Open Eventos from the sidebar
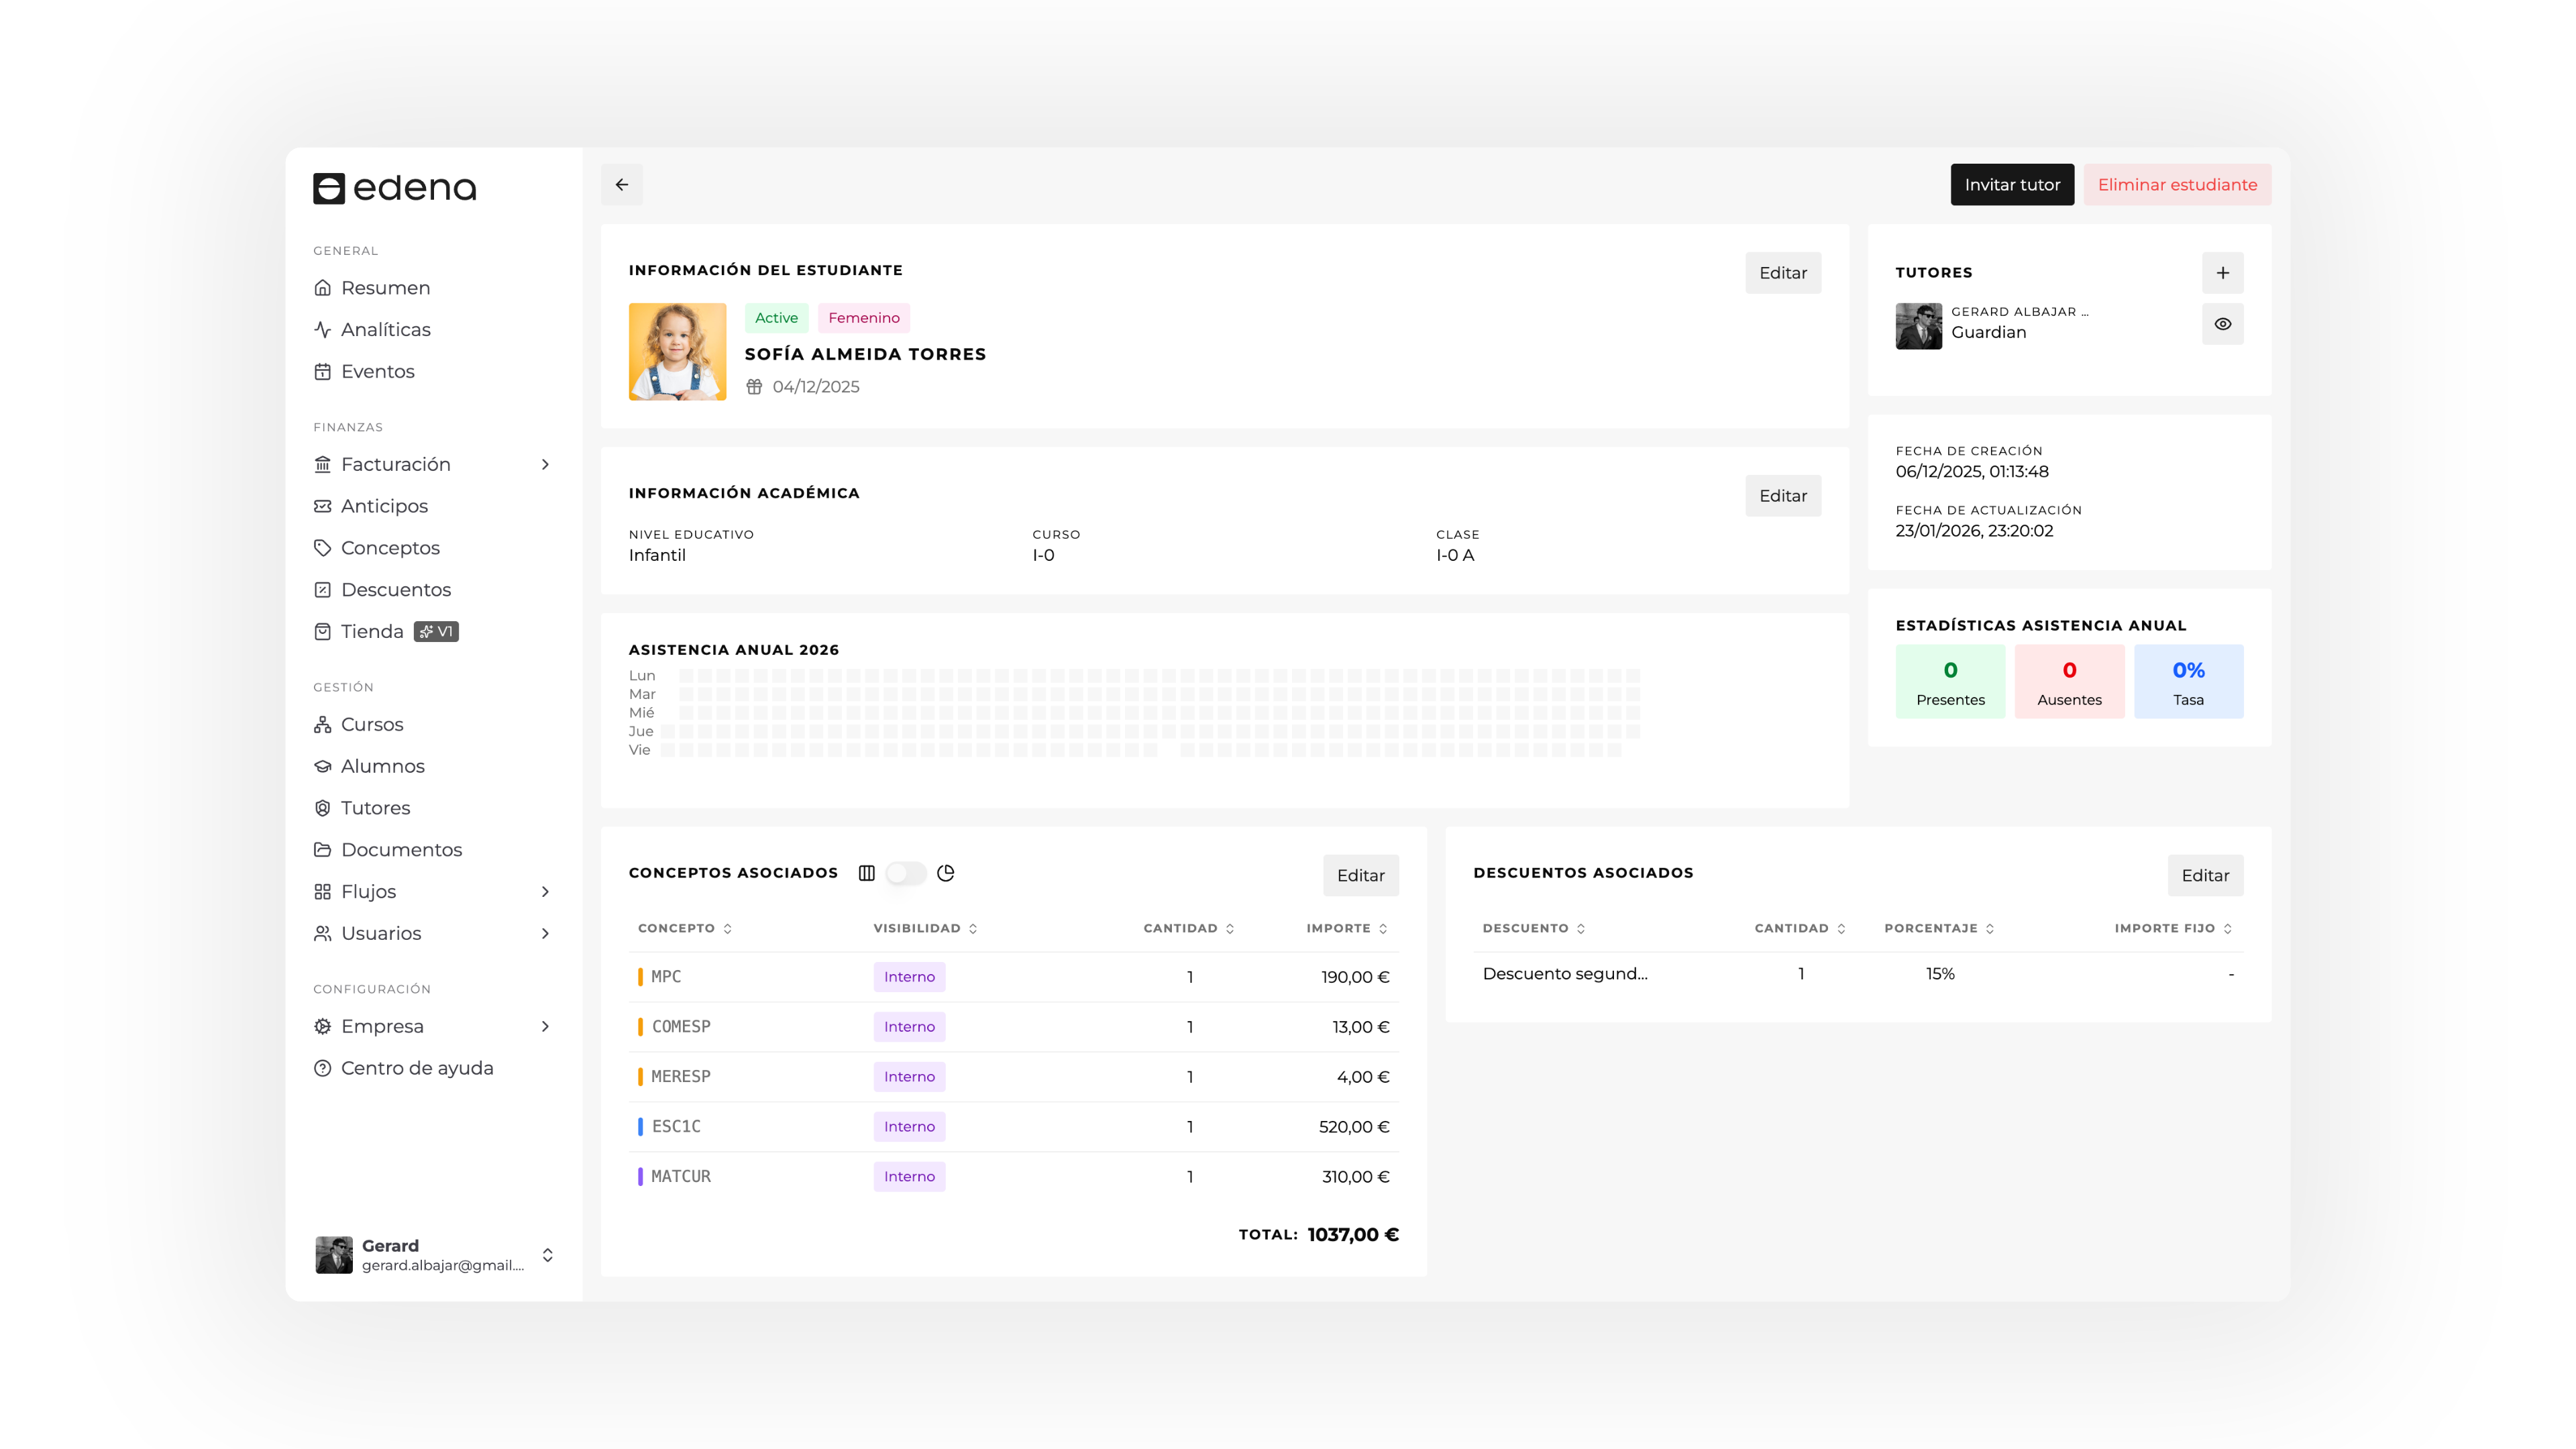Screen dimensions: 2576x1449 378,371
